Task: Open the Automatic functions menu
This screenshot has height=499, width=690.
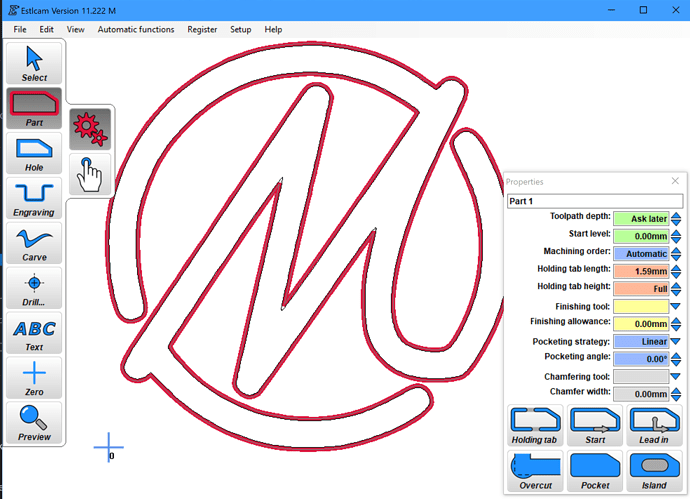Action: [135, 30]
